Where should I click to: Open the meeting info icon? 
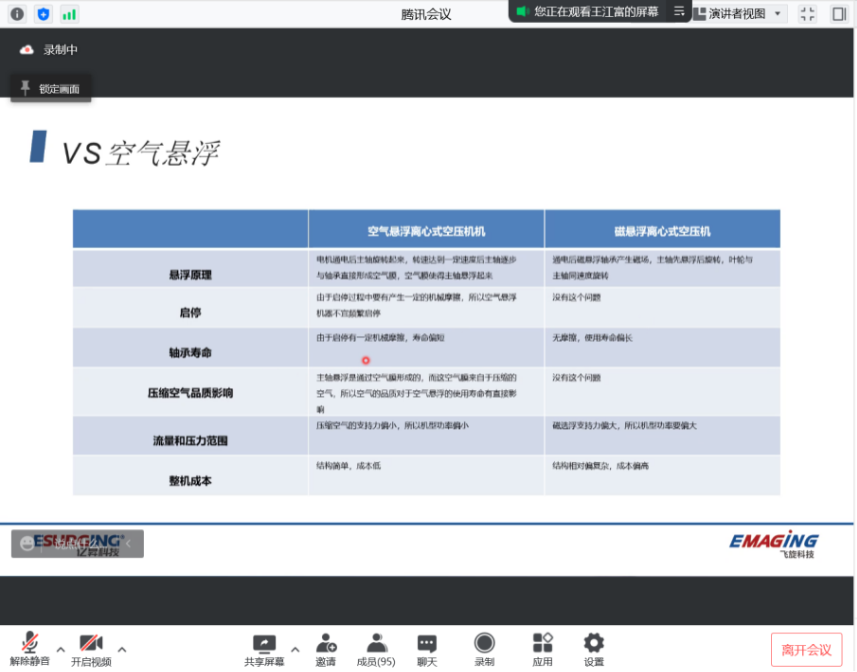point(17,14)
